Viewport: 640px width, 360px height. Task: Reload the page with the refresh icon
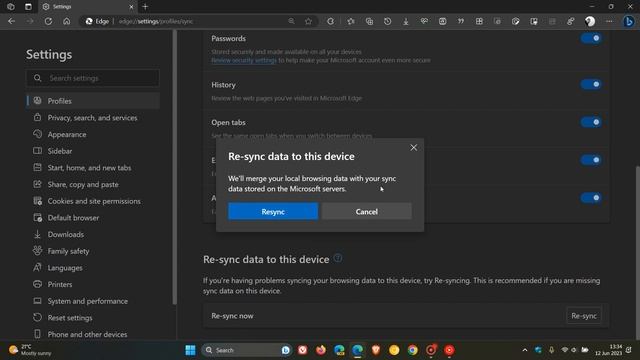tap(48, 21)
